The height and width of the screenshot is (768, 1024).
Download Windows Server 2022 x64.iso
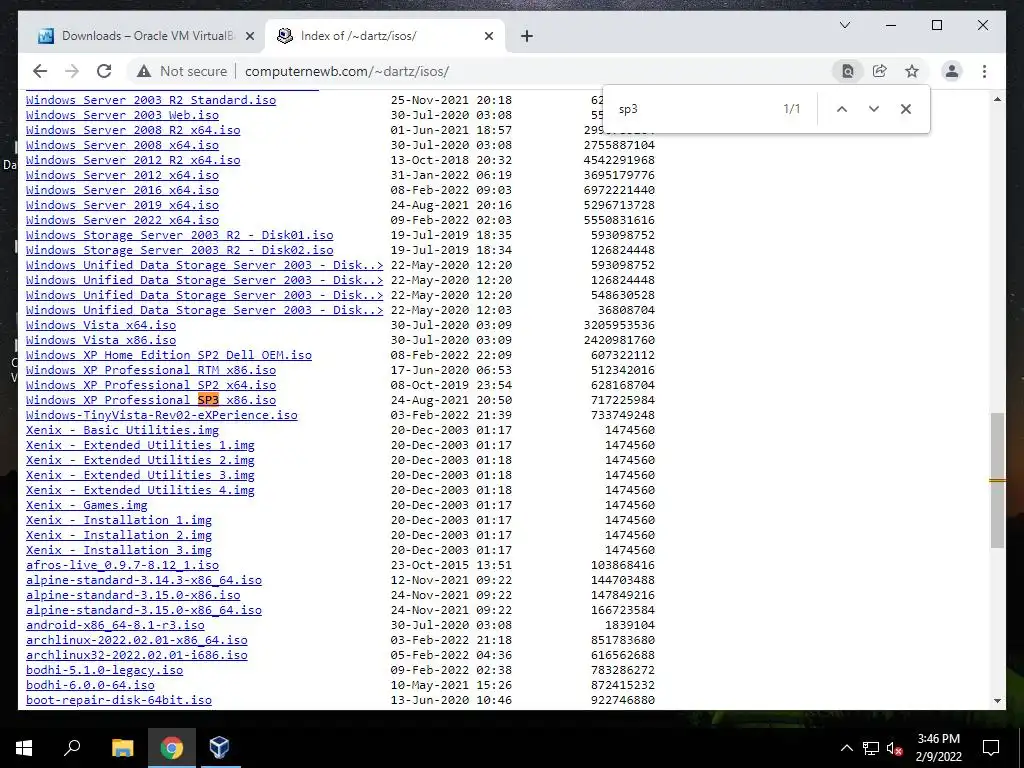(122, 220)
